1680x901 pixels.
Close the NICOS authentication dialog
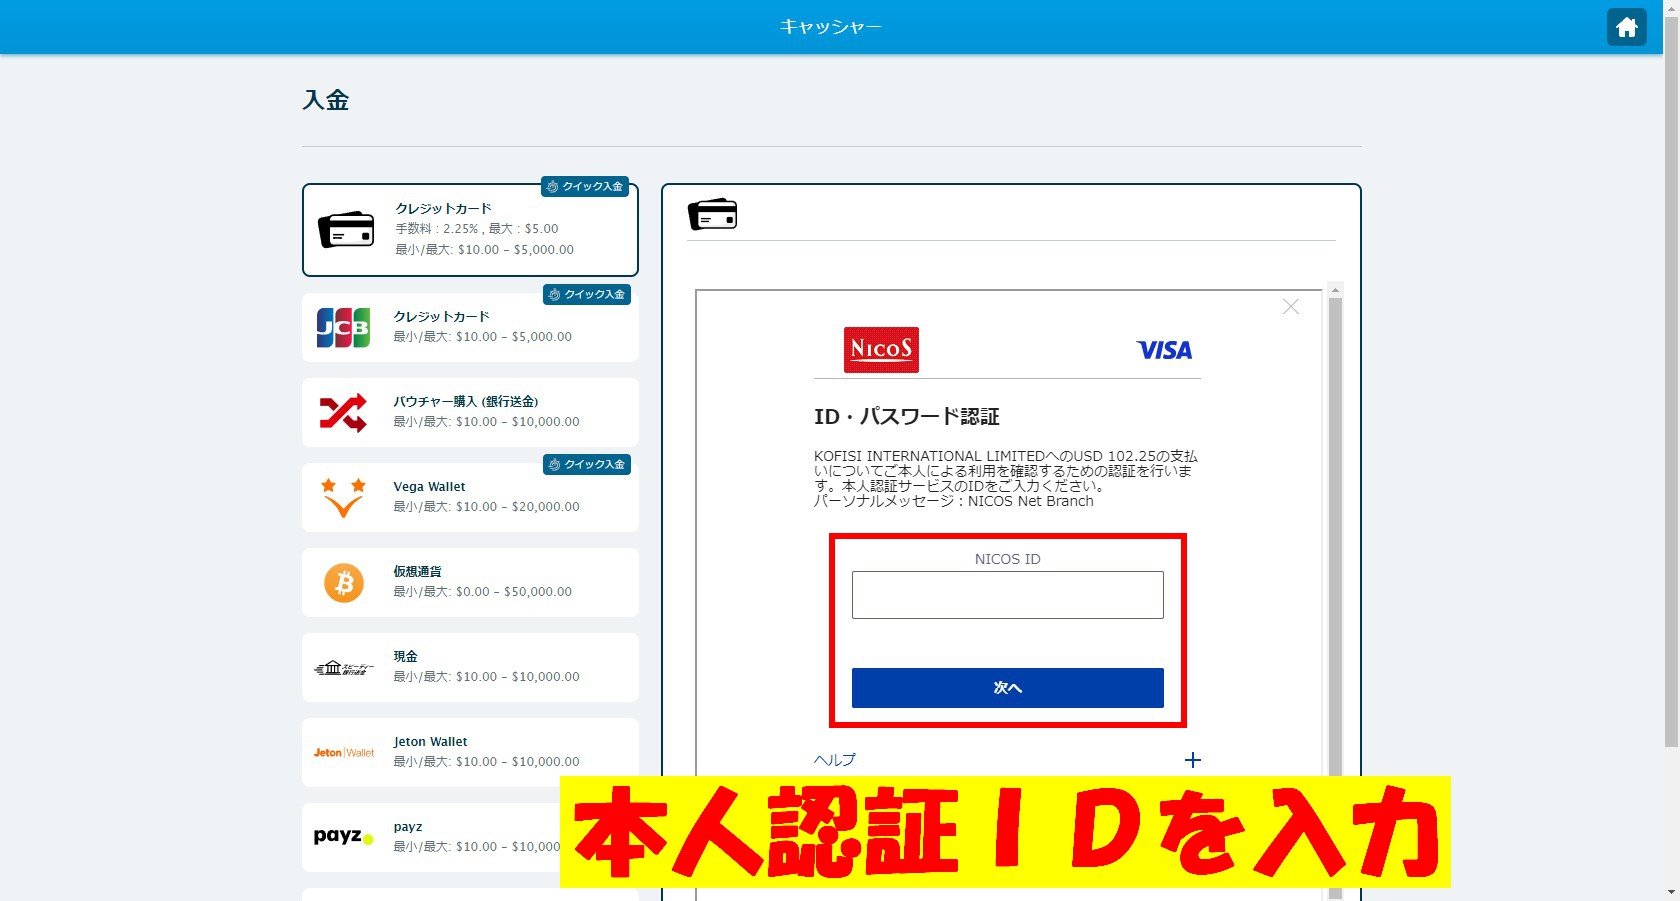coord(1291,307)
